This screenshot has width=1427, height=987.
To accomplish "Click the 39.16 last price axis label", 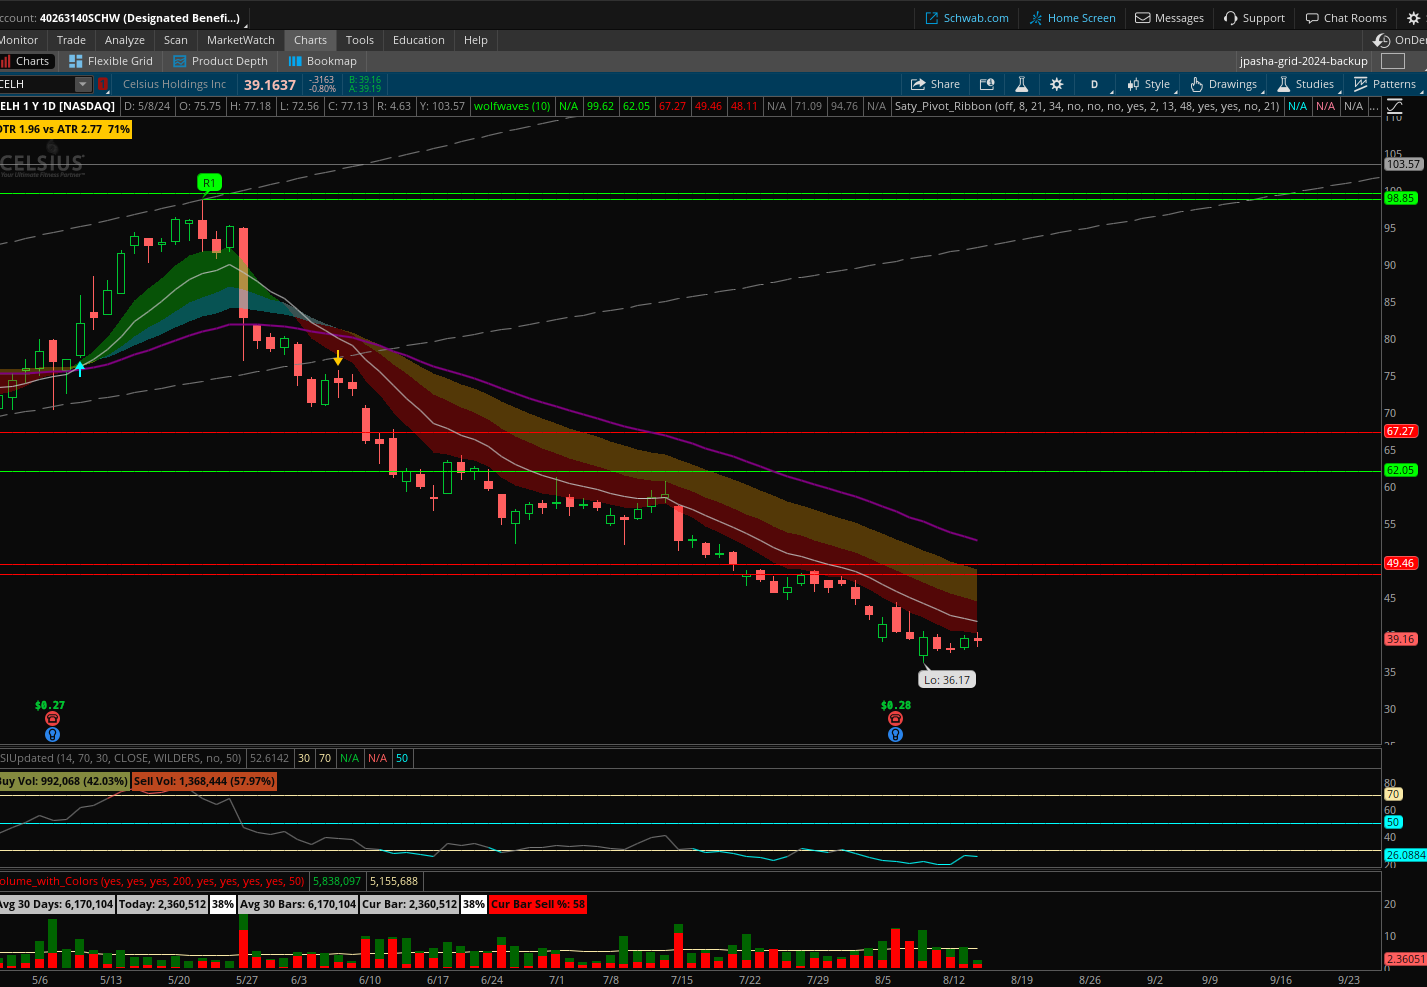I will click(x=1401, y=639).
